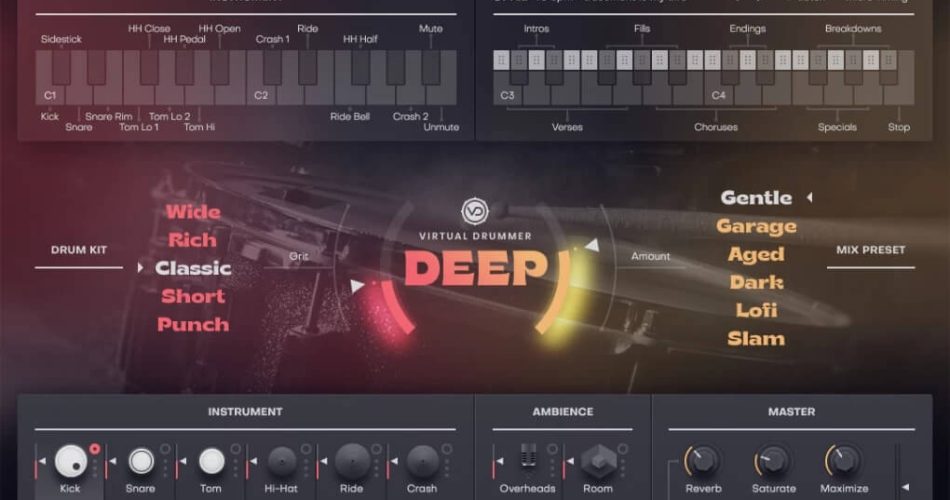This screenshot has height=500, width=950.
Task: Select the Snare drum channel icon
Action: 141,461
